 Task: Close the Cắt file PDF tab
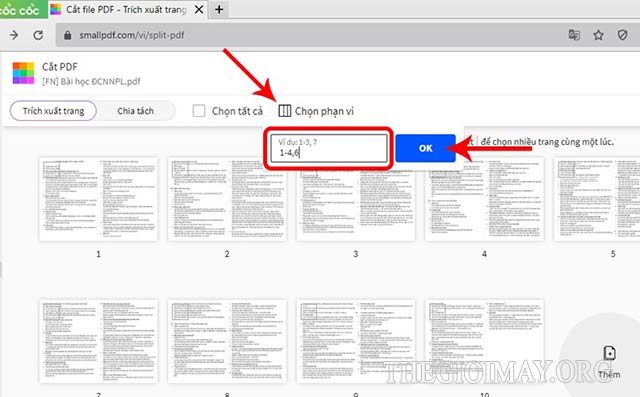[x=199, y=9]
